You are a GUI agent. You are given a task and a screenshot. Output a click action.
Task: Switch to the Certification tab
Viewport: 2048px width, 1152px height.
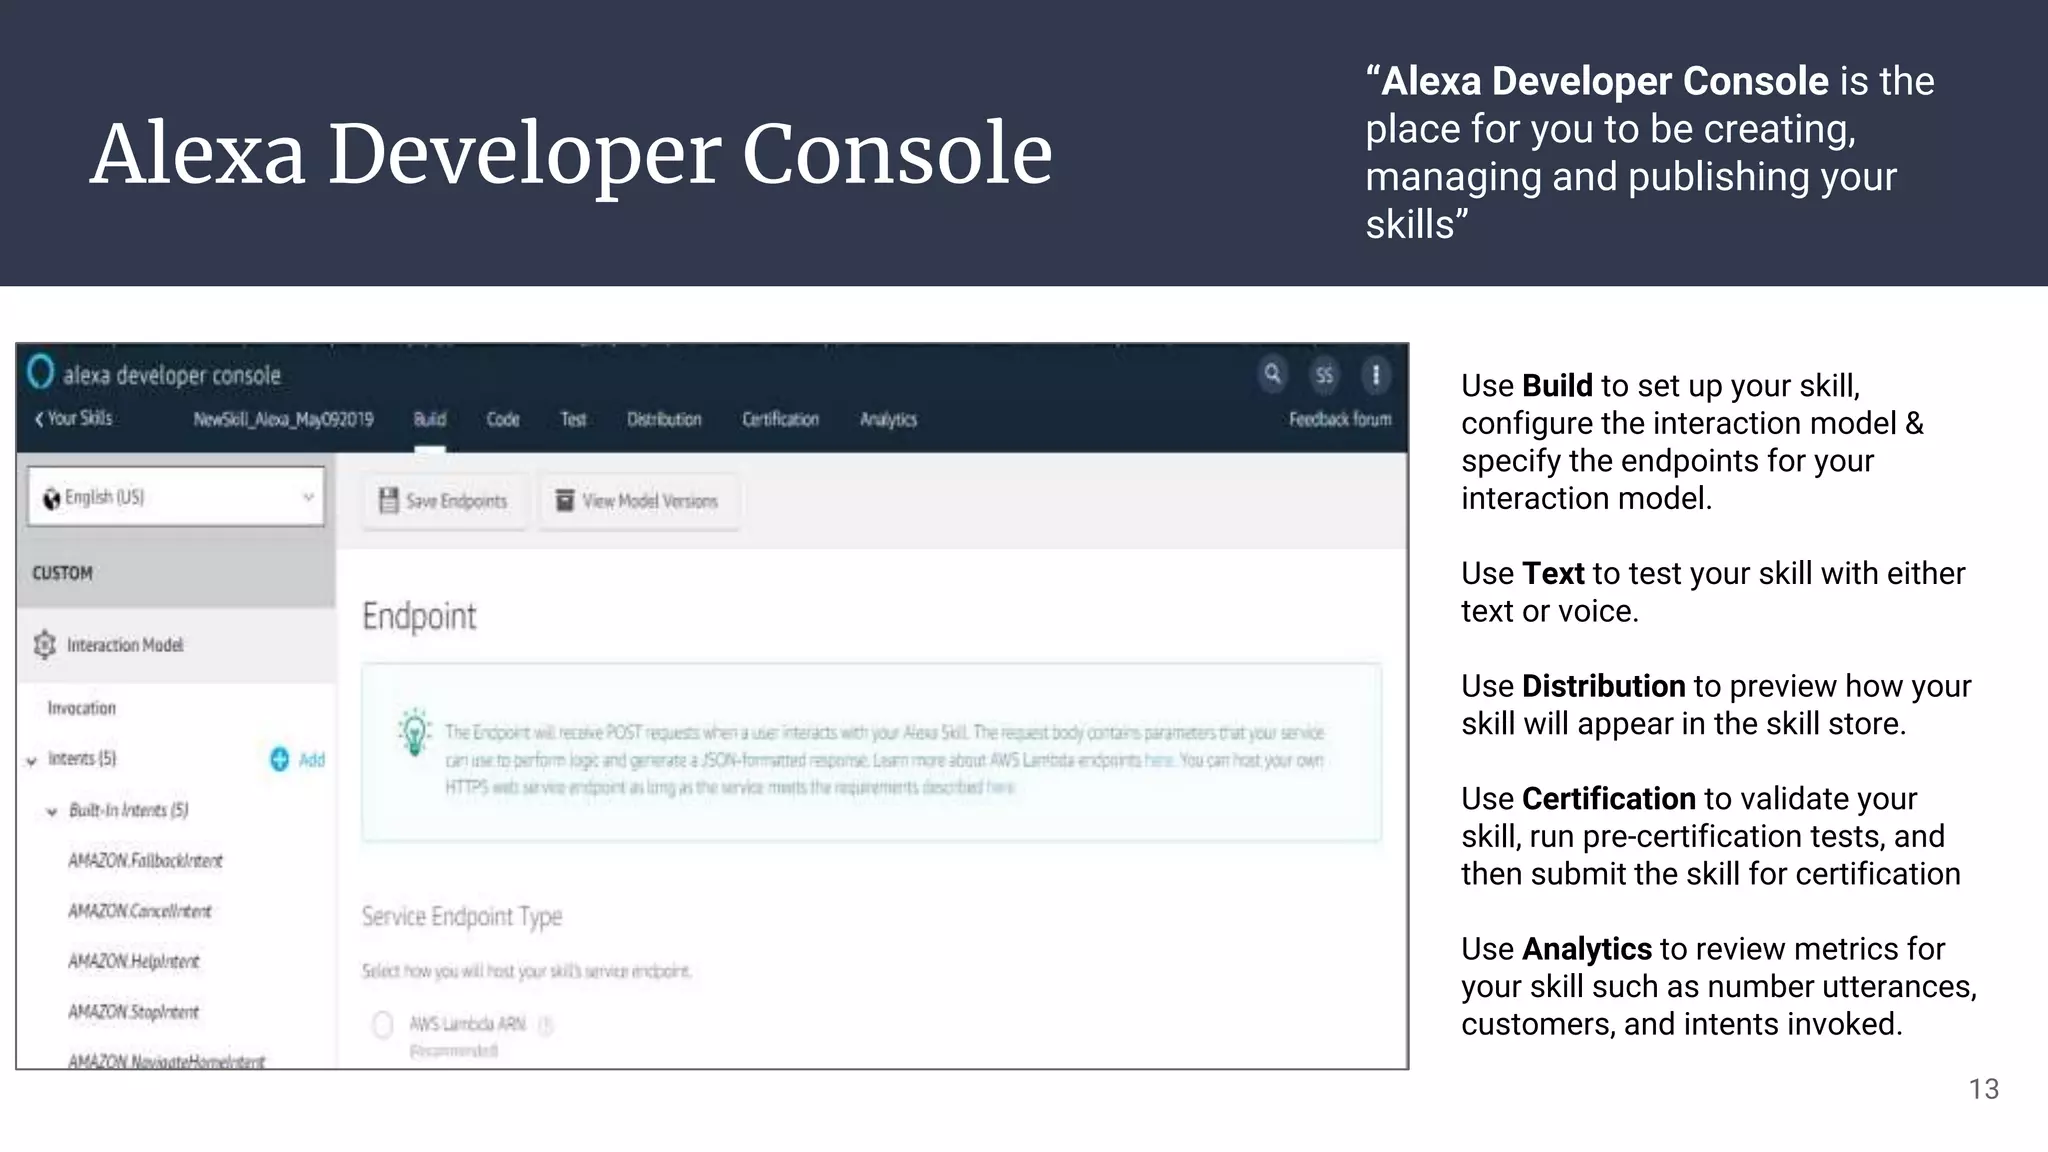point(780,419)
